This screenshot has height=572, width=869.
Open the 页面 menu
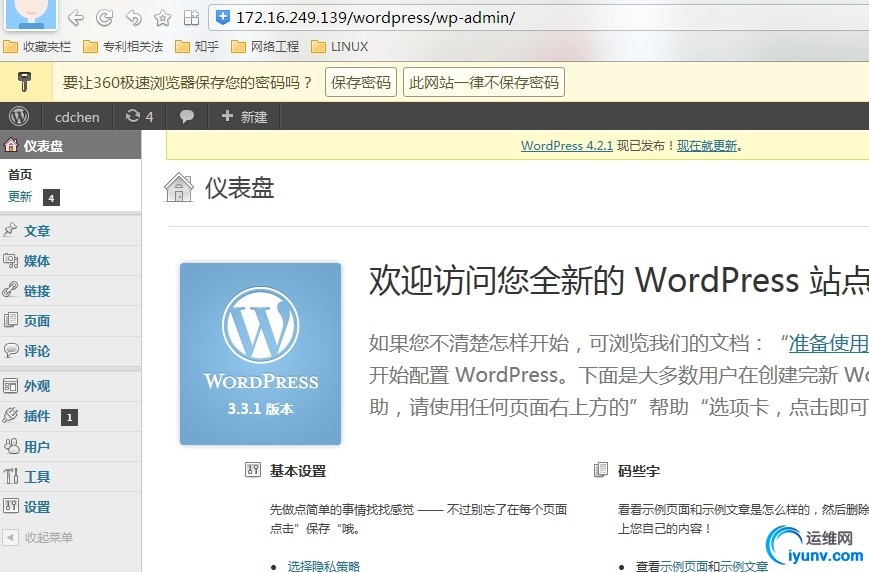point(37,320)
